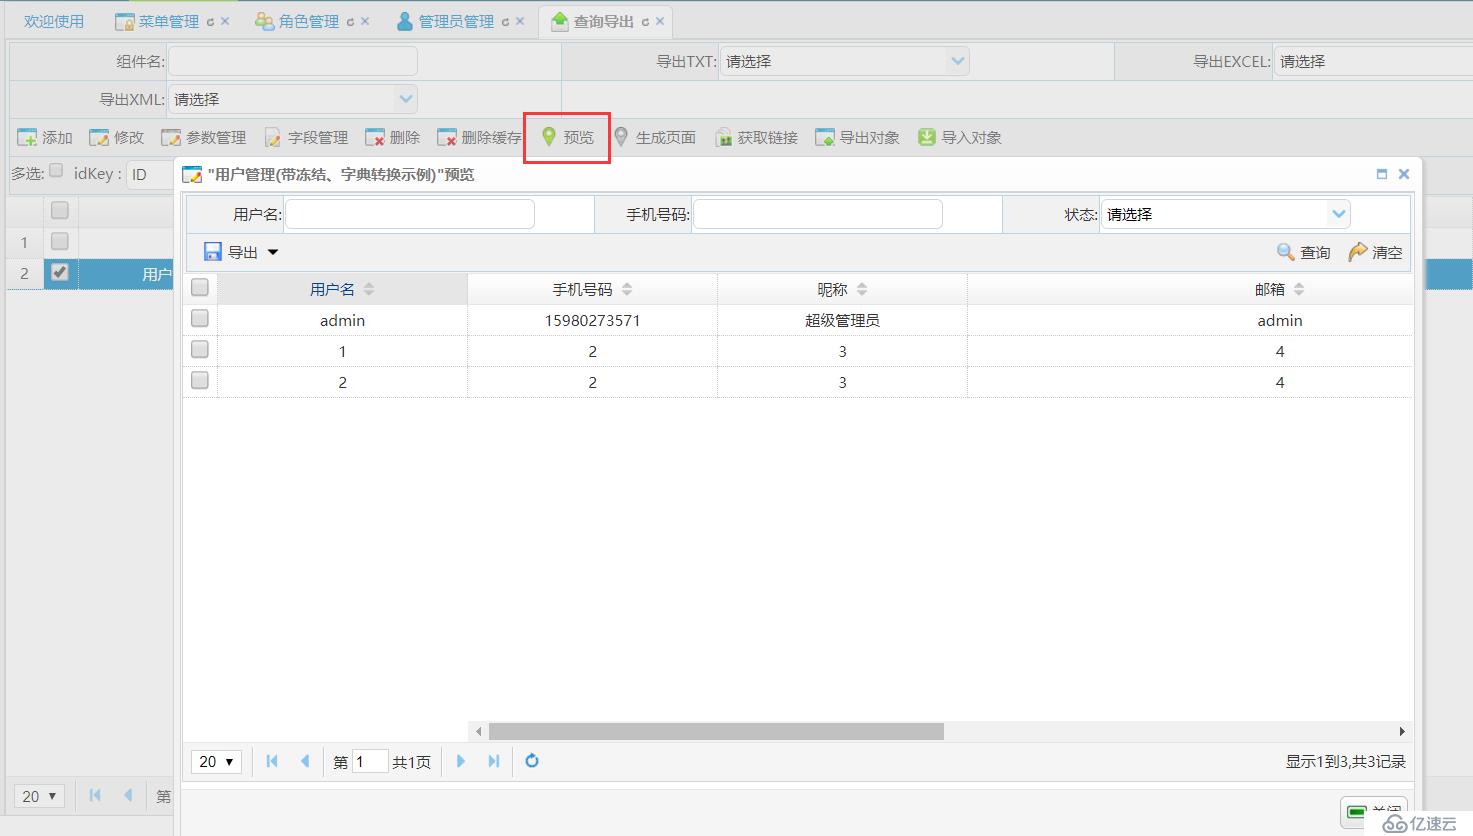Sort by 用户名 column
Screen dimensions: 1473x836
(x=342, y=289)
